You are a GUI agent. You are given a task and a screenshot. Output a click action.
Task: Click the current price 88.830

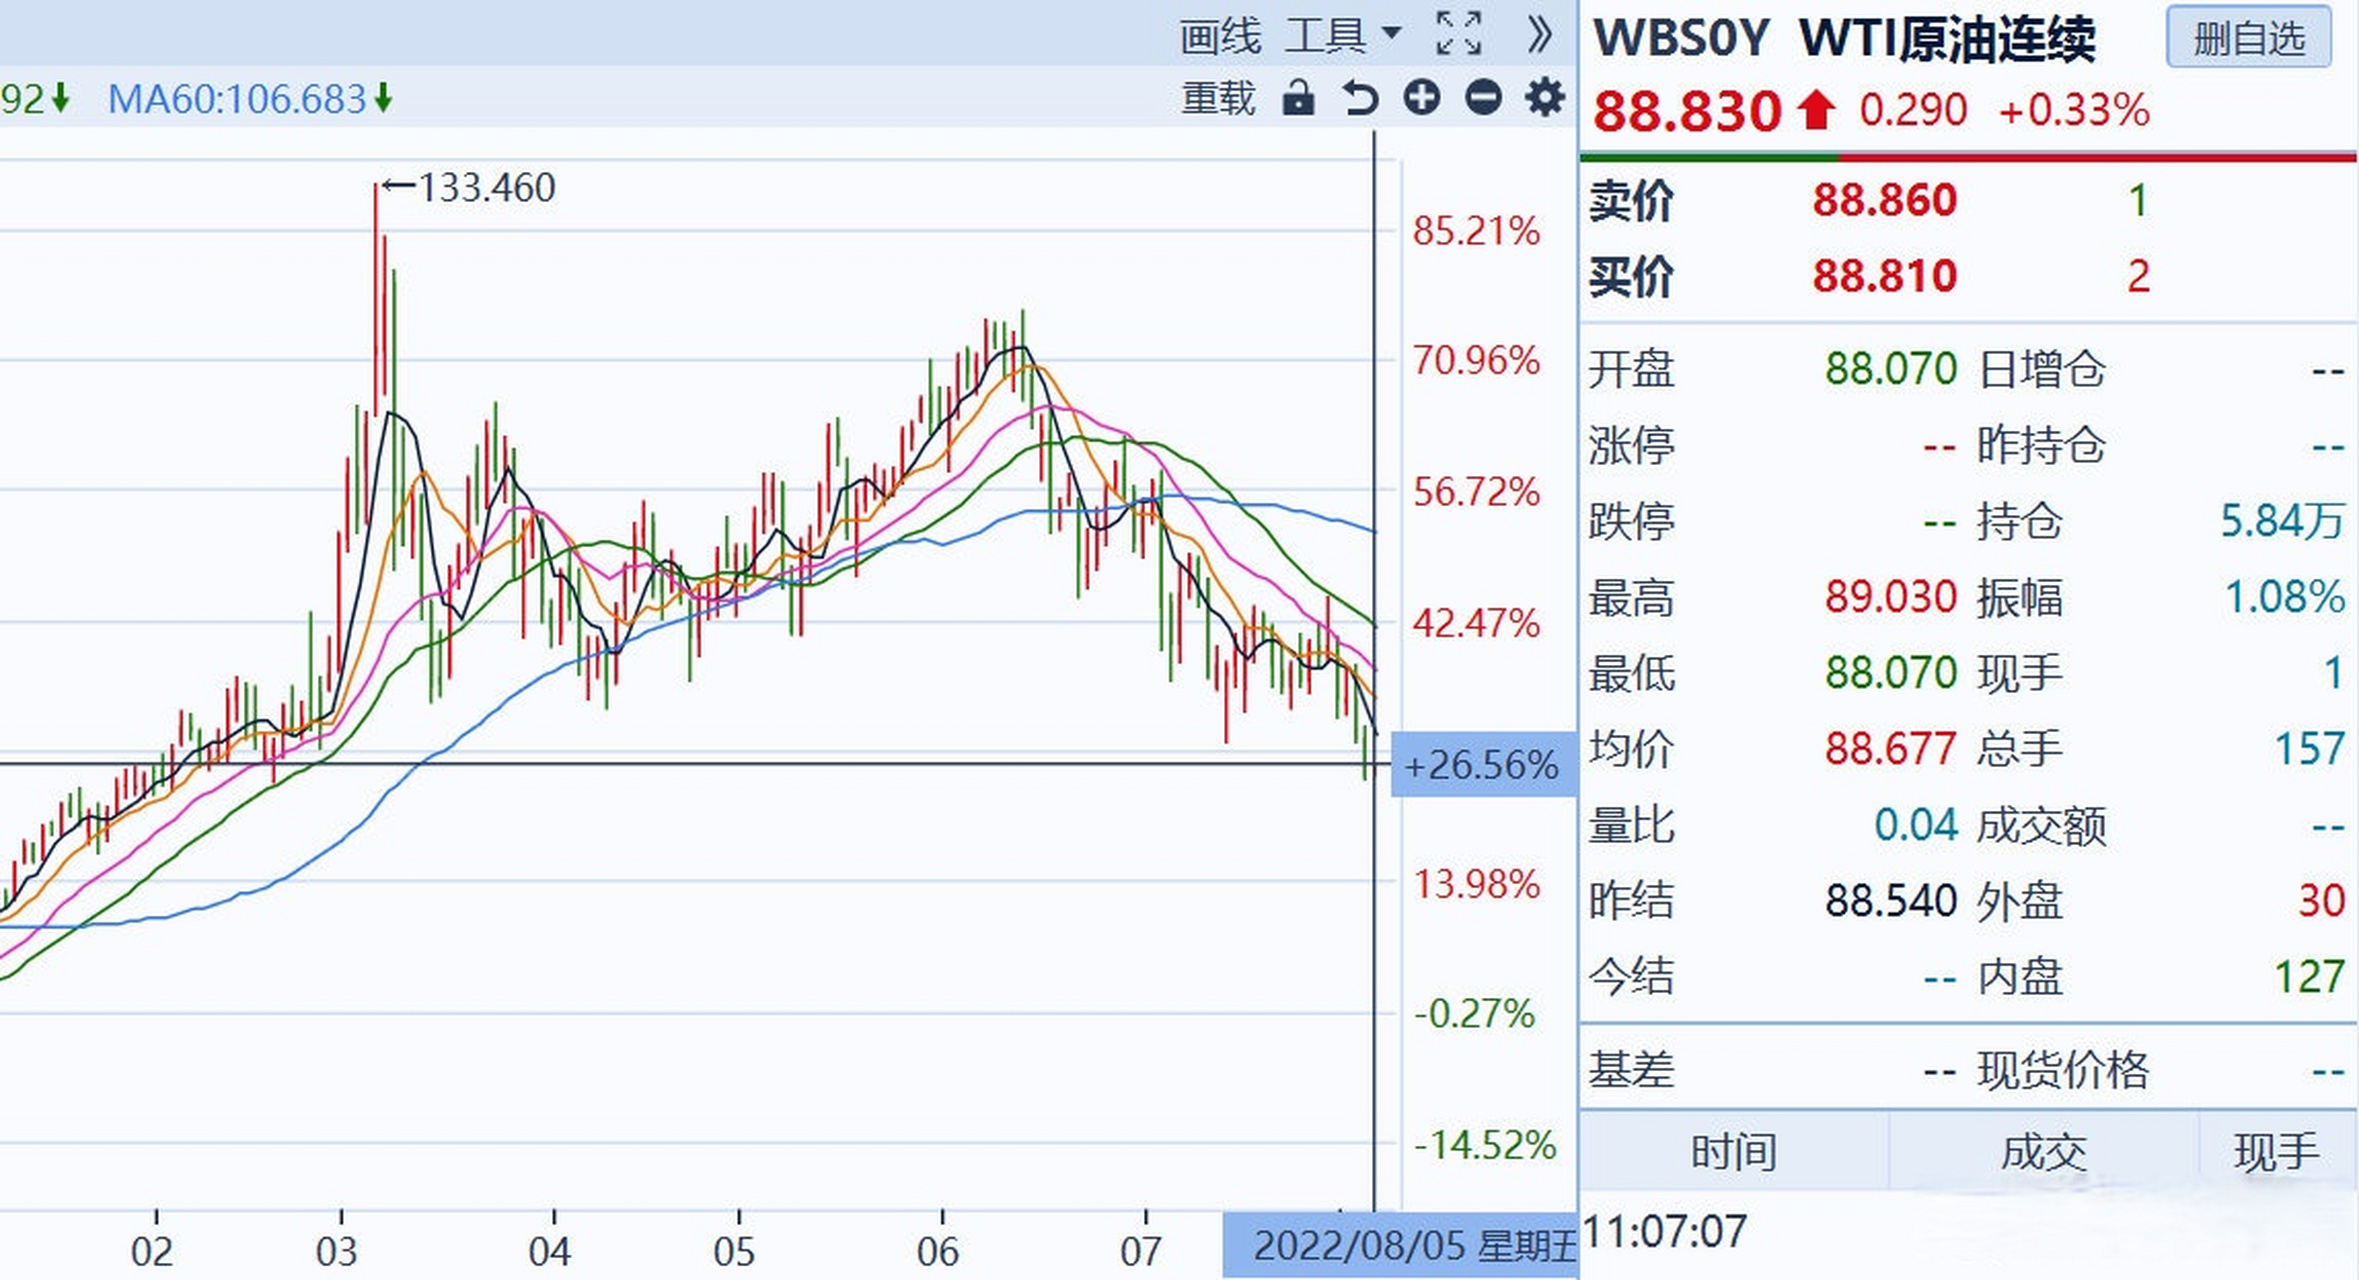[x=1687, y=110]
